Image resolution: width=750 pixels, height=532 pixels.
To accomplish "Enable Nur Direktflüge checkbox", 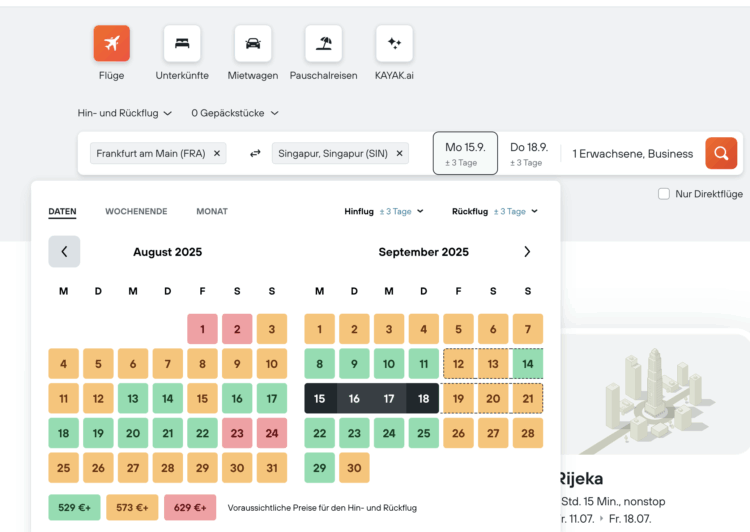I will (x=664, y=194).
